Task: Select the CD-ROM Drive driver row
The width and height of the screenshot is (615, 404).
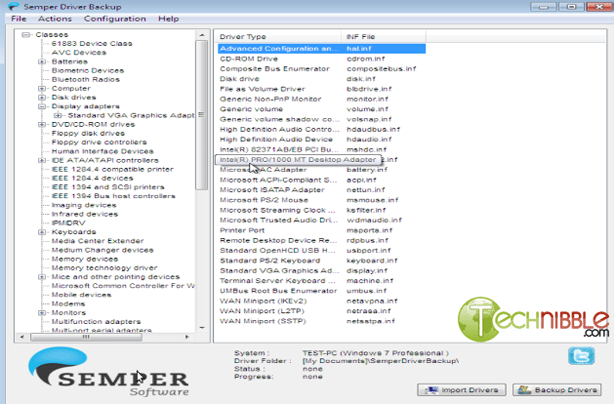Action: 322,59
